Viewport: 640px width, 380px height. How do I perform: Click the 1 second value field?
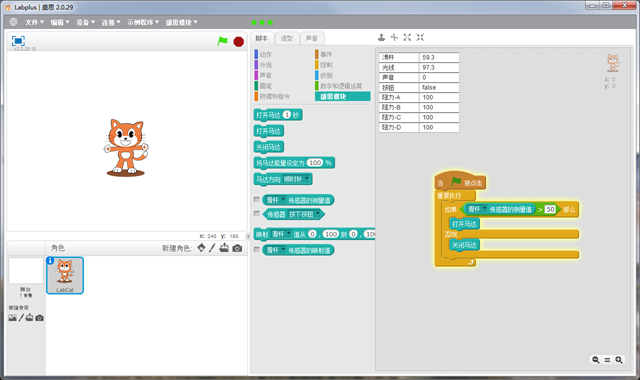point(287,115)
